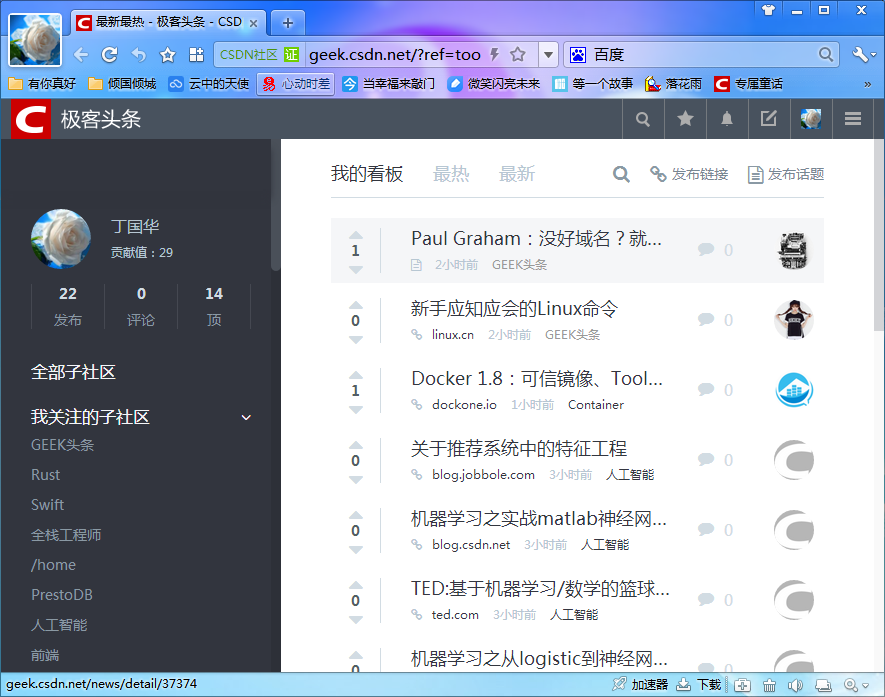This screenshot has width=885, height=697.
Task: Open the browser apps grid icon
Action: [x=196, y=55]
